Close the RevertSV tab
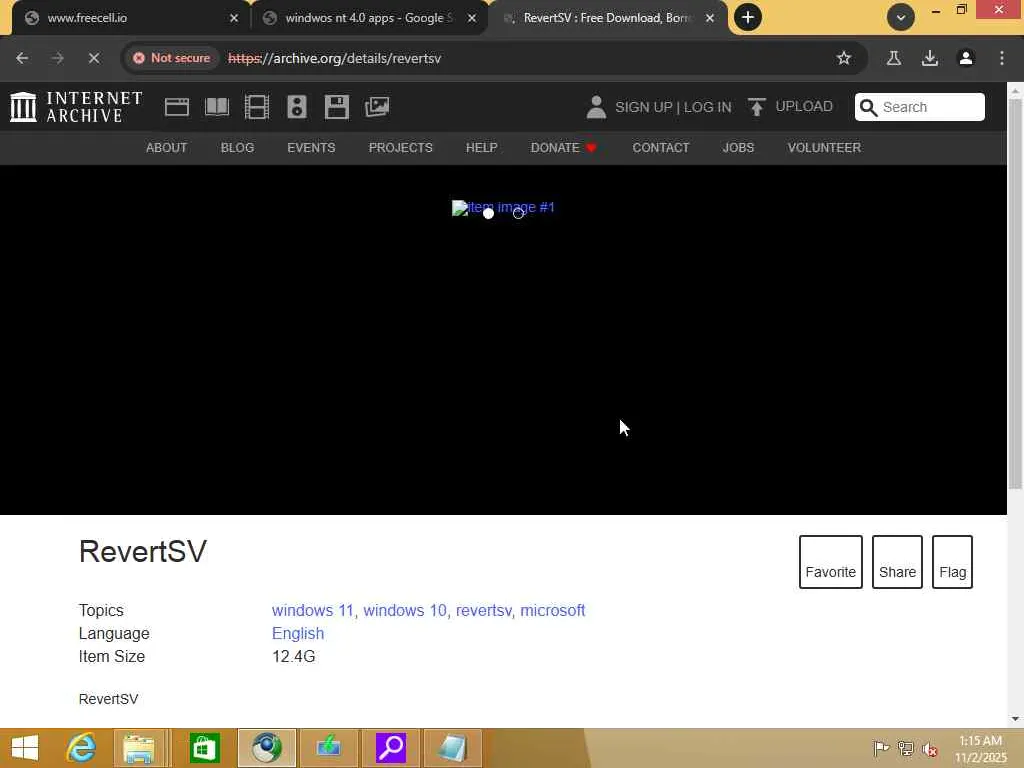Viewport: 1024px width, 768px height. (x=710, y=18)
